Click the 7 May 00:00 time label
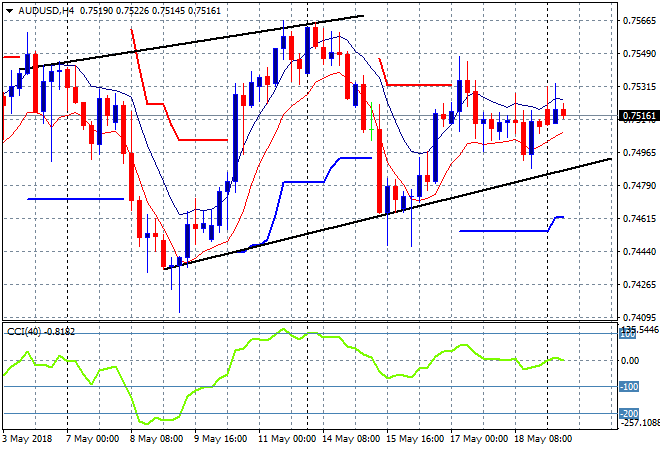This screenshot has height=450, width=660. click(x=93, y=439)
